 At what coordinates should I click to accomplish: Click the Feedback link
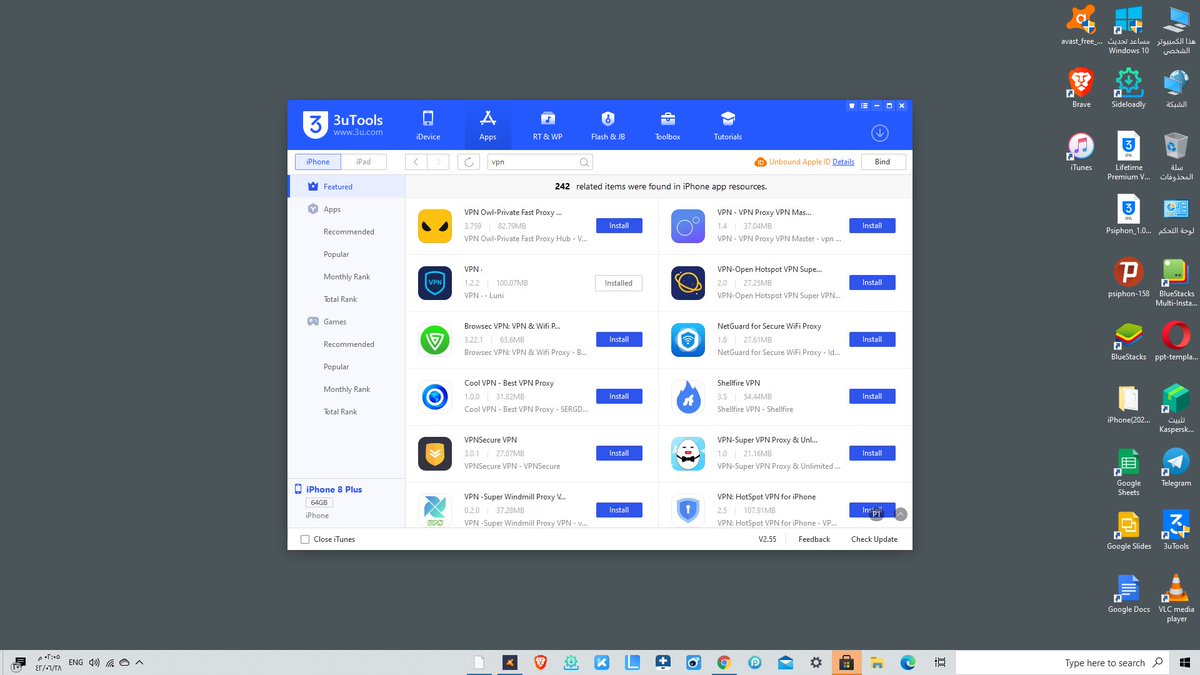click(x=814, y=540)
